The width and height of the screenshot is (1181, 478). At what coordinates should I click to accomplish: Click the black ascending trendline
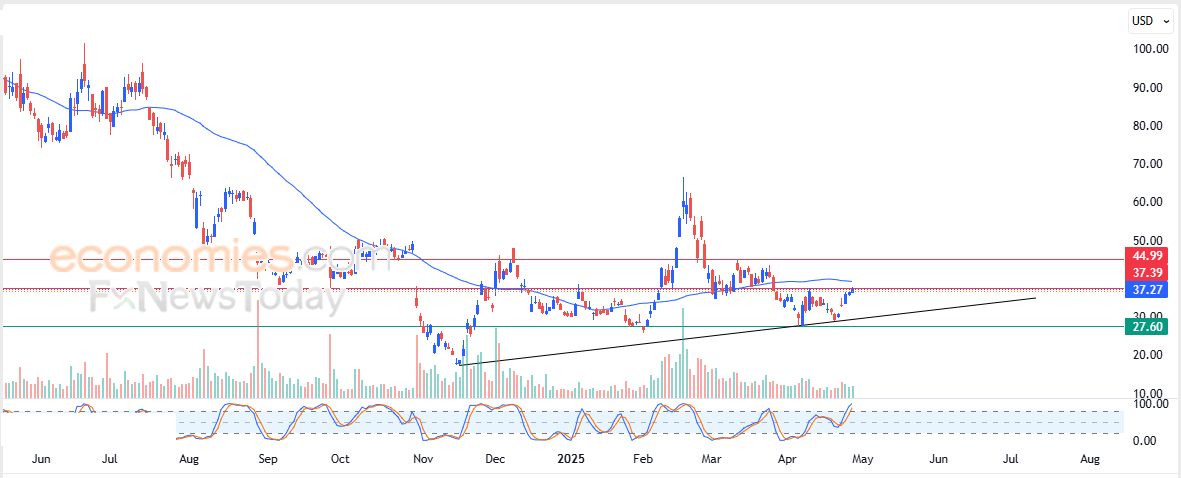pos(746,331)
